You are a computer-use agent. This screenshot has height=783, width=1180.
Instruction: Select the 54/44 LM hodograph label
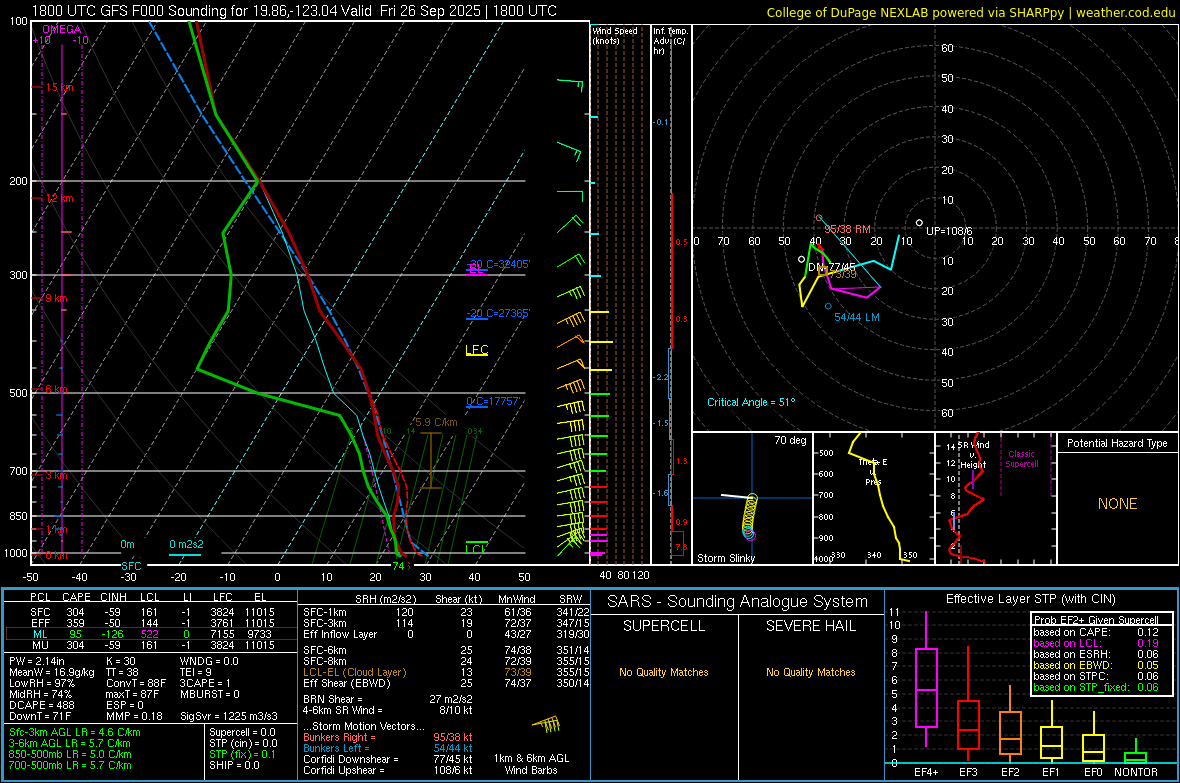pos(856,317)
